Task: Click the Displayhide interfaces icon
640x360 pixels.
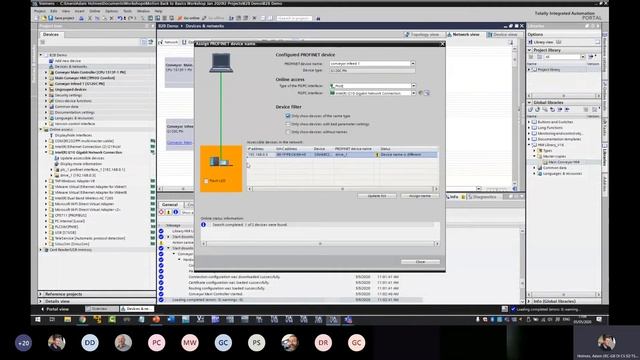Action: 51,135
